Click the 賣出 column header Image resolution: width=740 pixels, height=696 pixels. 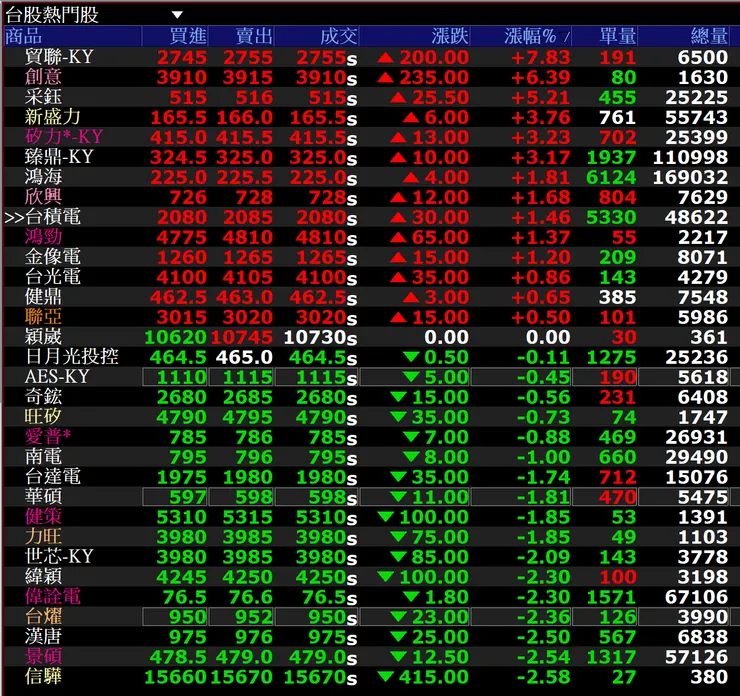[254, 36]
